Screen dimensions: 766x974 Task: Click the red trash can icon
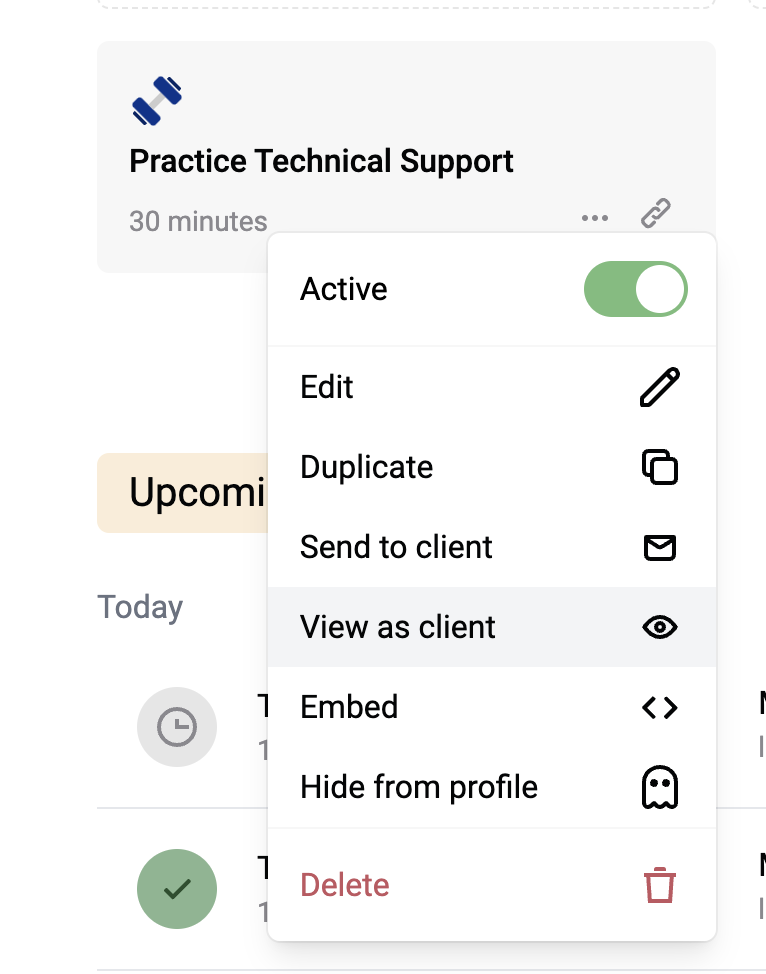660,885
